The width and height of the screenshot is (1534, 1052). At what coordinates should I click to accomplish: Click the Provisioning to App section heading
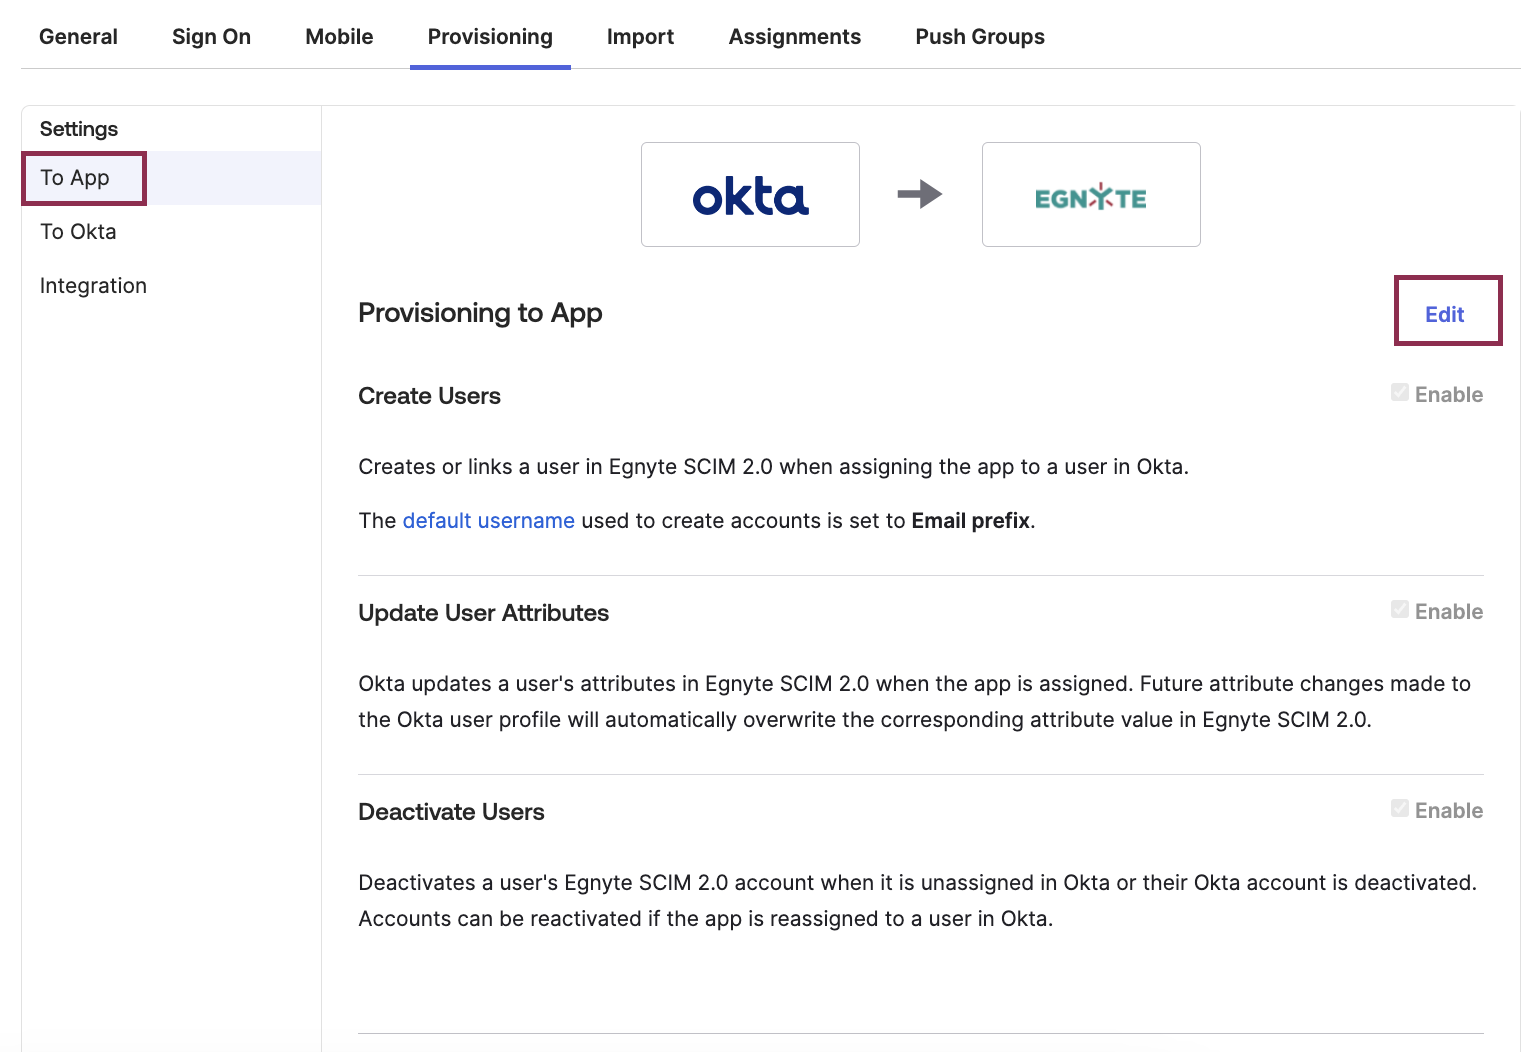(480, 313)
